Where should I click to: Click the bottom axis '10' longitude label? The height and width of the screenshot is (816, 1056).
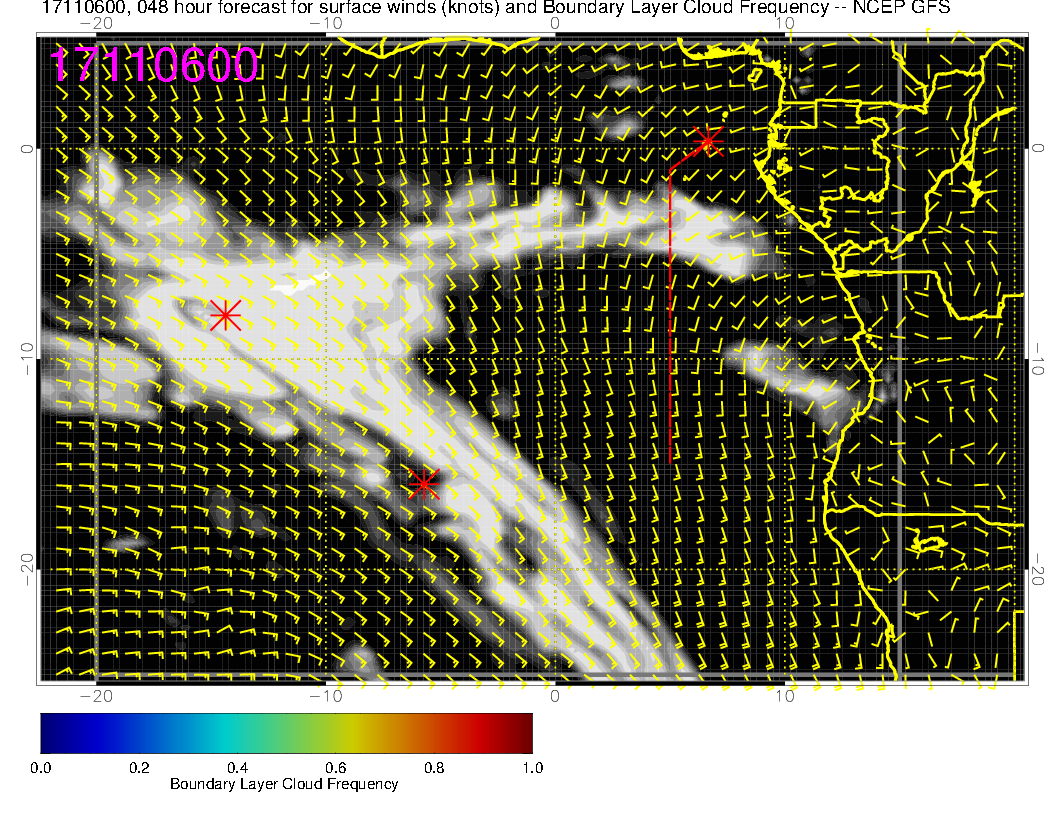[x=785, y=696]
